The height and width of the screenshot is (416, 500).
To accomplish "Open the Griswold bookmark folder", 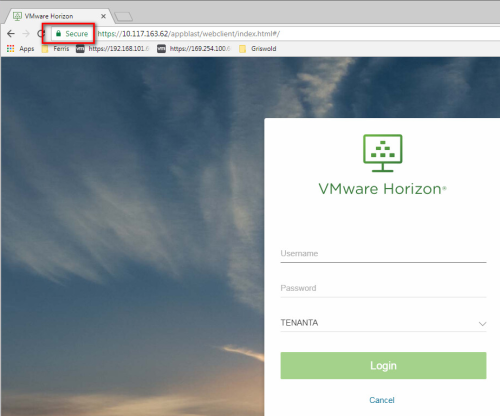I will (x=258, y=49).
